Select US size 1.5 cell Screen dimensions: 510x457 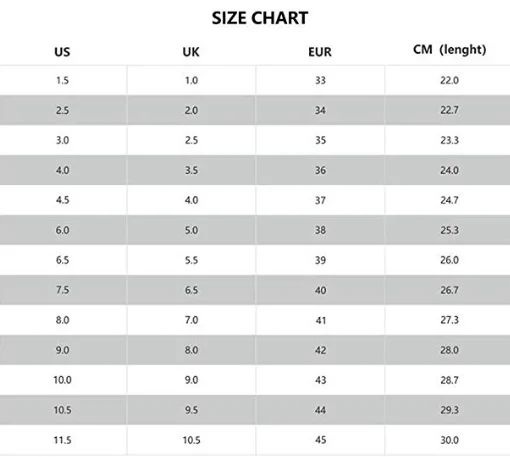pyautogui.click(x=62, y=80)
